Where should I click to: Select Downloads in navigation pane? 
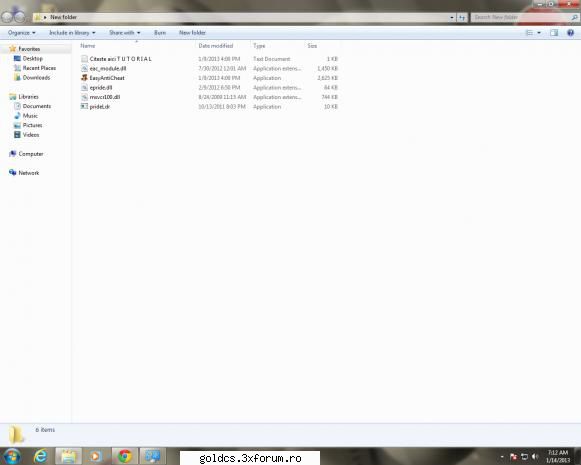tap(36, 77)
